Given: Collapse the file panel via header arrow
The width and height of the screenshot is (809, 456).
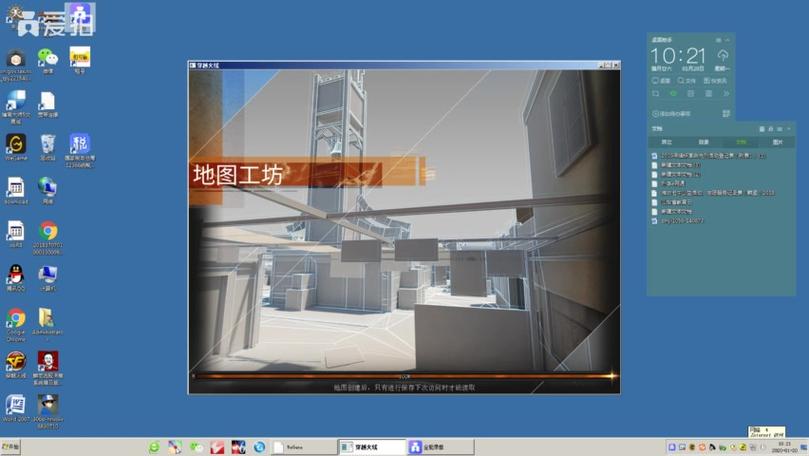Looking at the screenshot, I should [x=789, y=128].
